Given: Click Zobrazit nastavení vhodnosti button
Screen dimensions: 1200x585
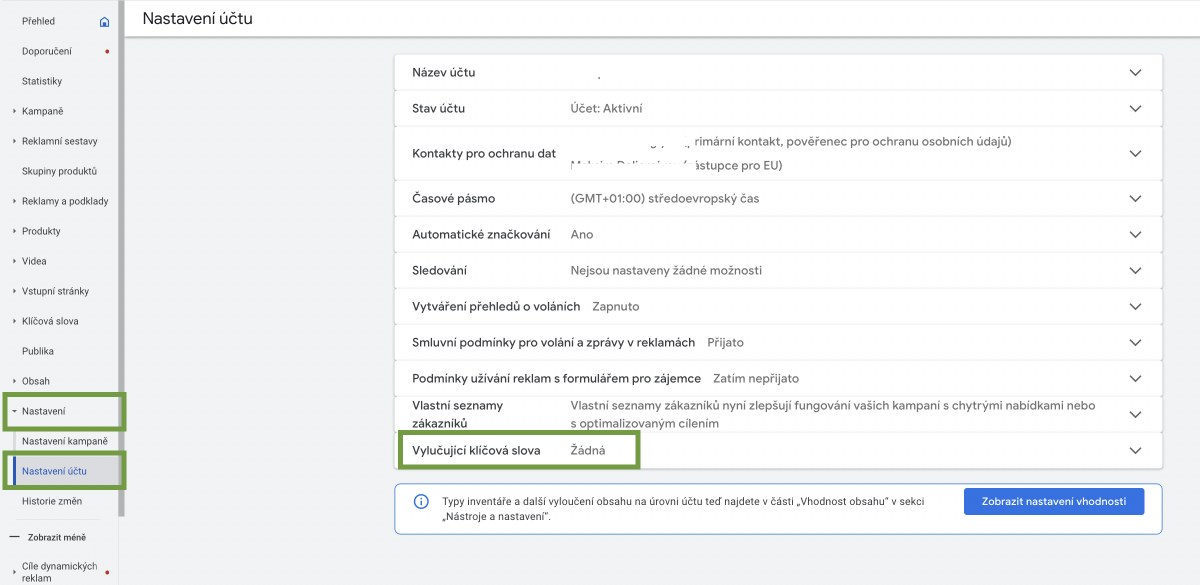Looking at the screenshot, I should [1053, 502].
